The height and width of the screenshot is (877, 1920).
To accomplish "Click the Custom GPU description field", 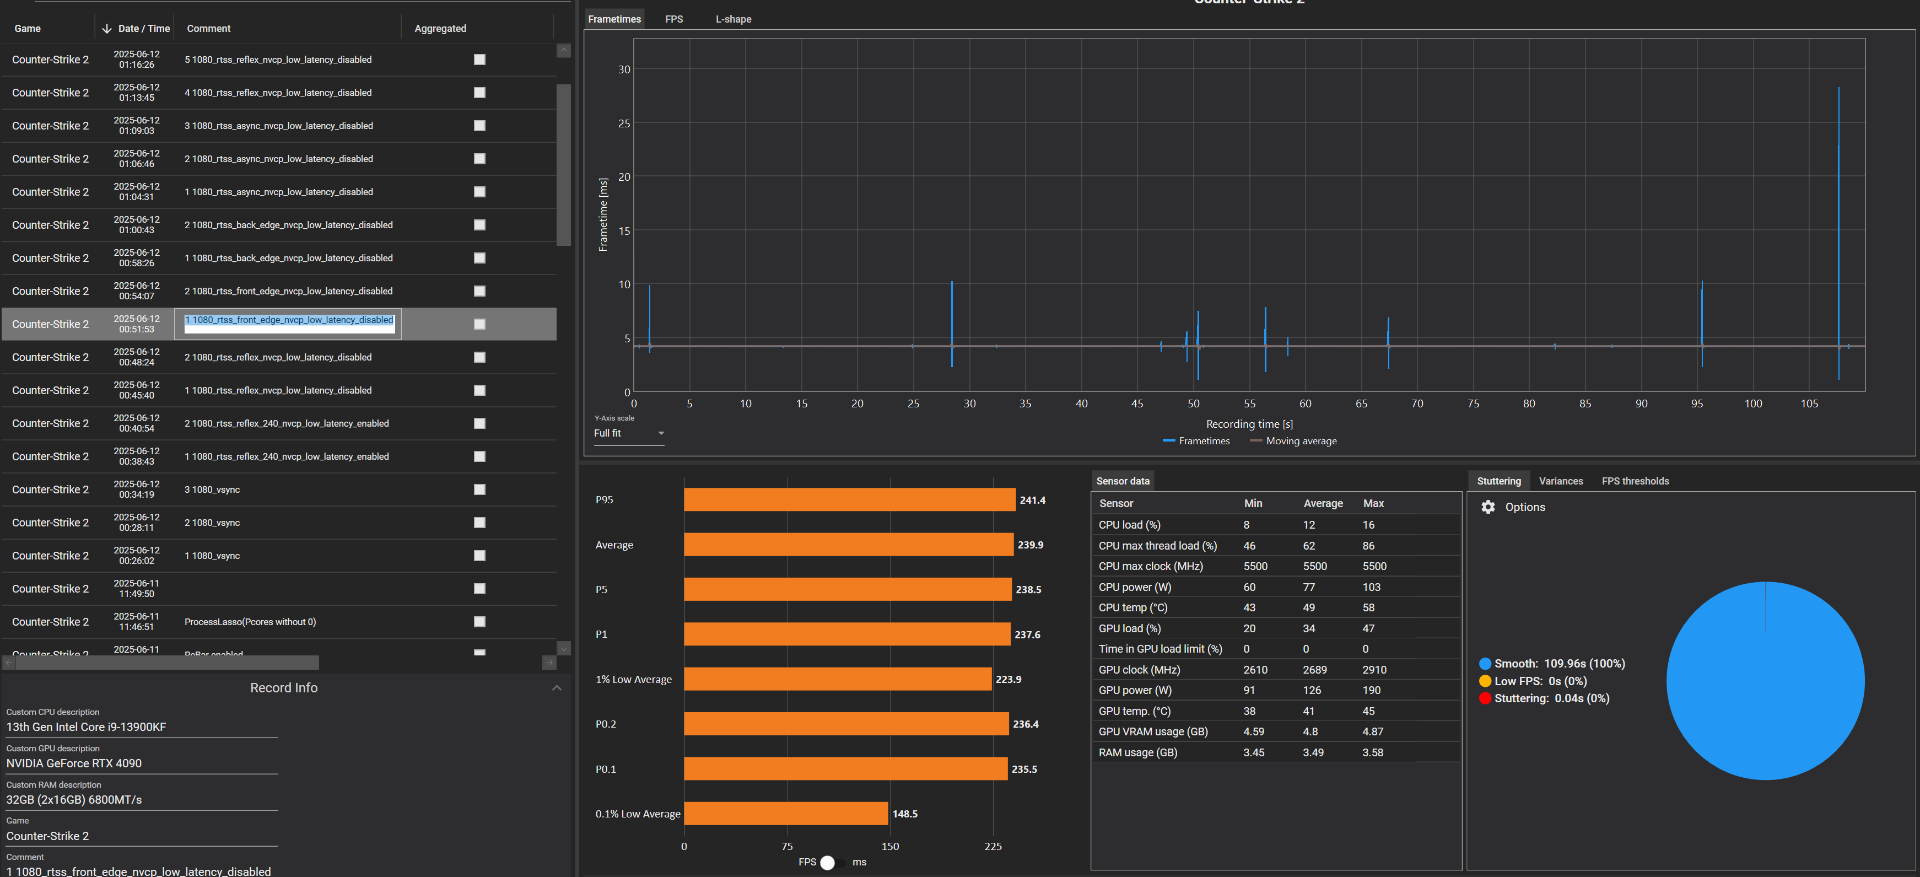I will tap(142, 763).
